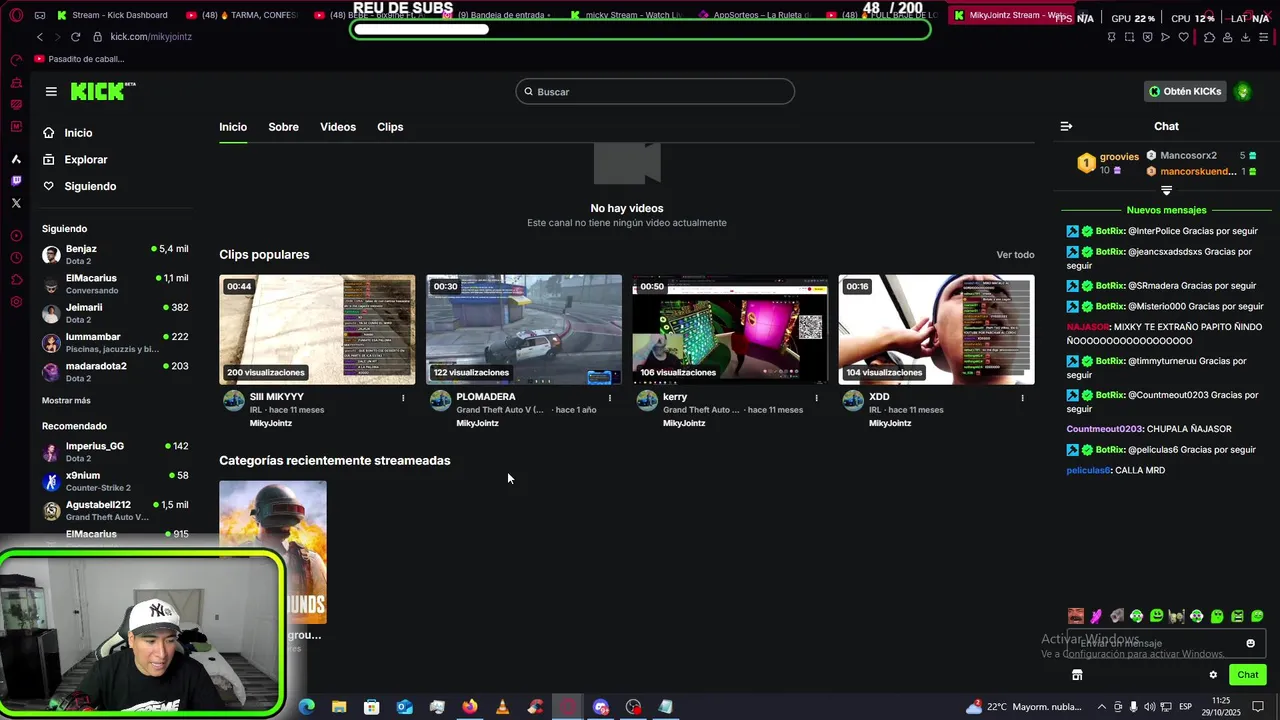1280x720 pixels.
Task: Play the kerry clip thumbnail
Action: [730, 330]
